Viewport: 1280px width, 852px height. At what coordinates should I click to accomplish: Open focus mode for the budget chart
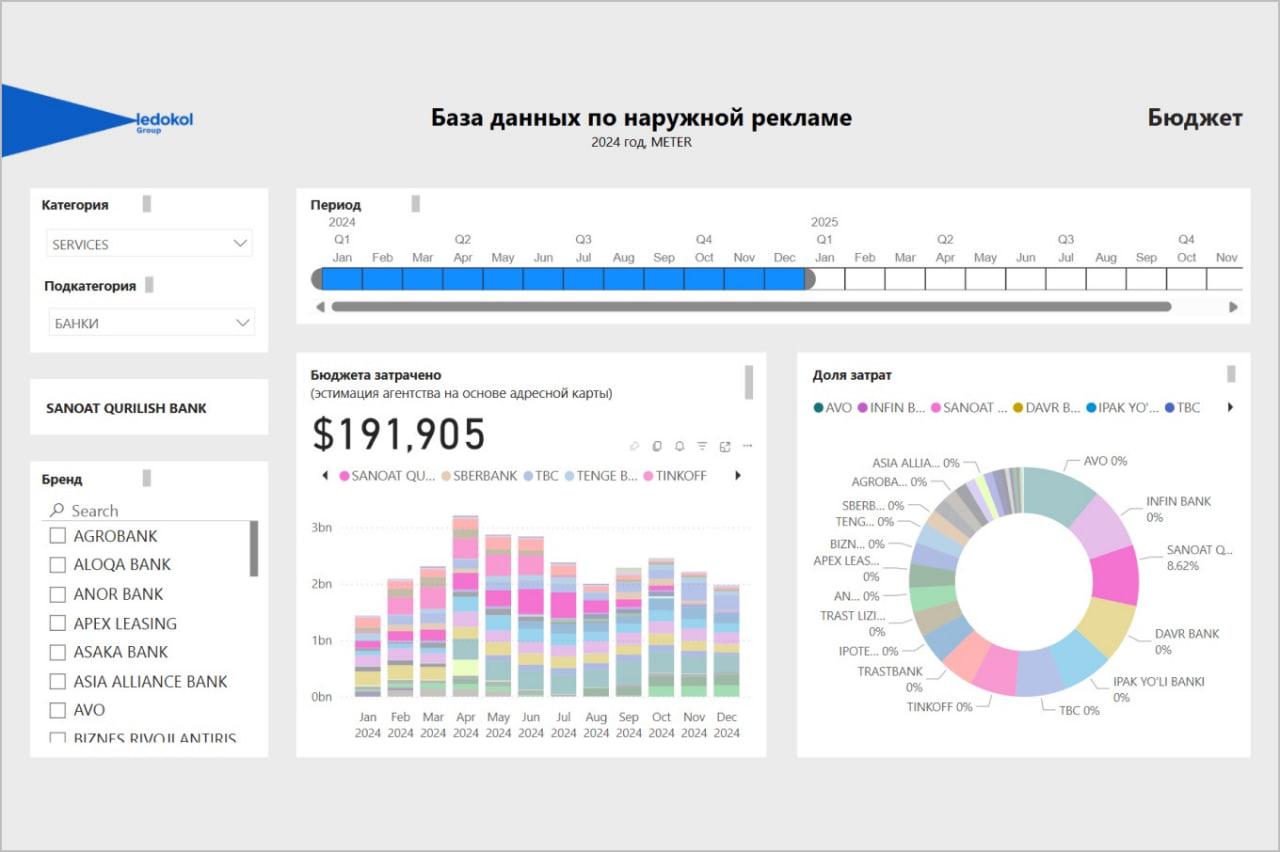tap(725, 446)
